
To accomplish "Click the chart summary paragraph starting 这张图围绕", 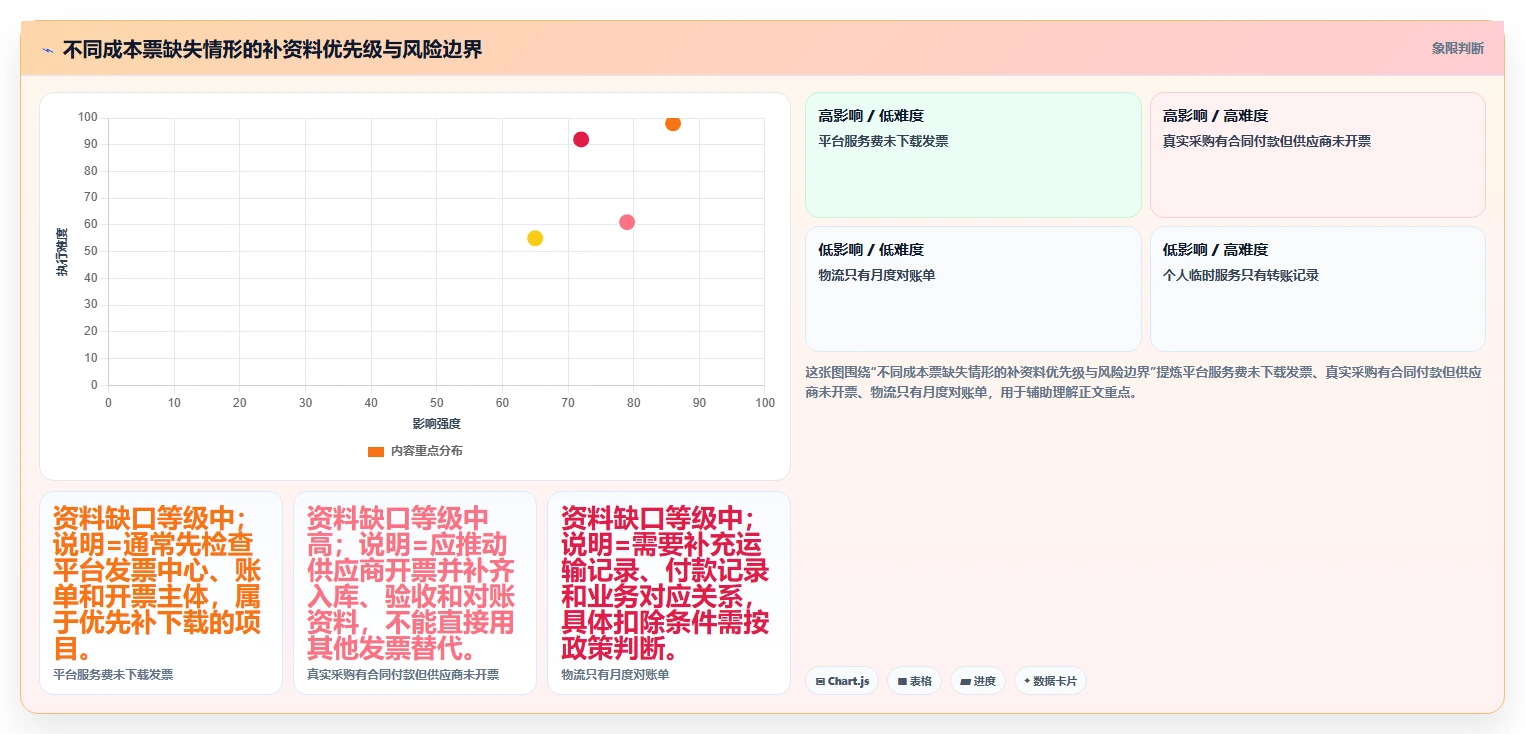I will tap(1144, 382).
